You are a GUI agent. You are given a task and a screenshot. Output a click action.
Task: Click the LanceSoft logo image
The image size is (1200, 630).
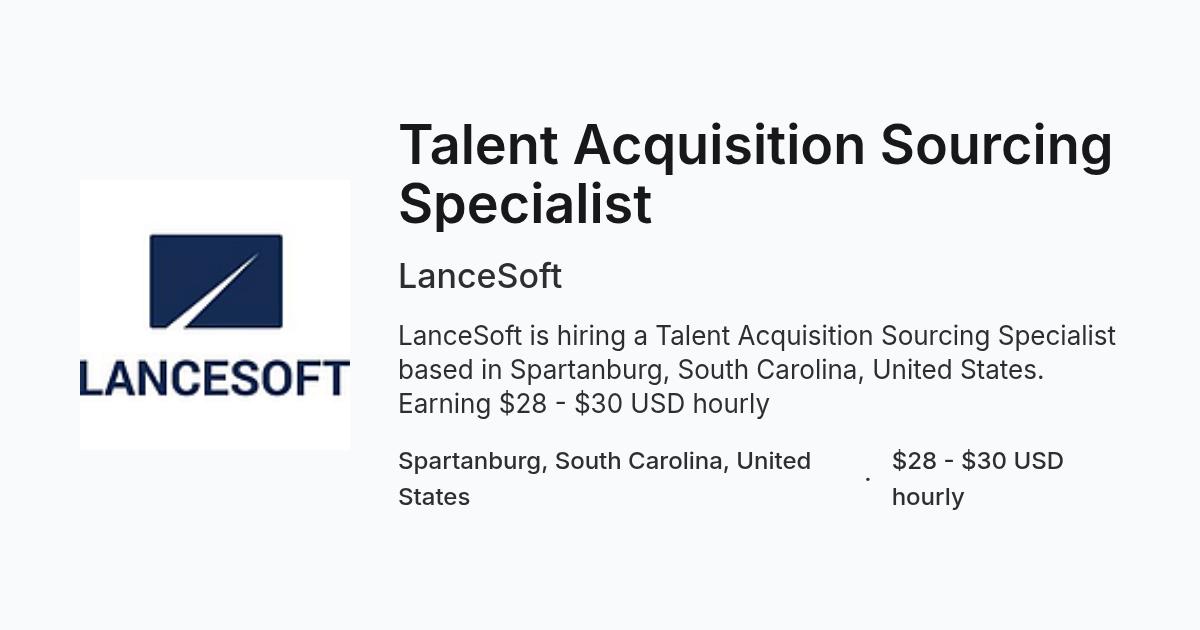[215, 315]
